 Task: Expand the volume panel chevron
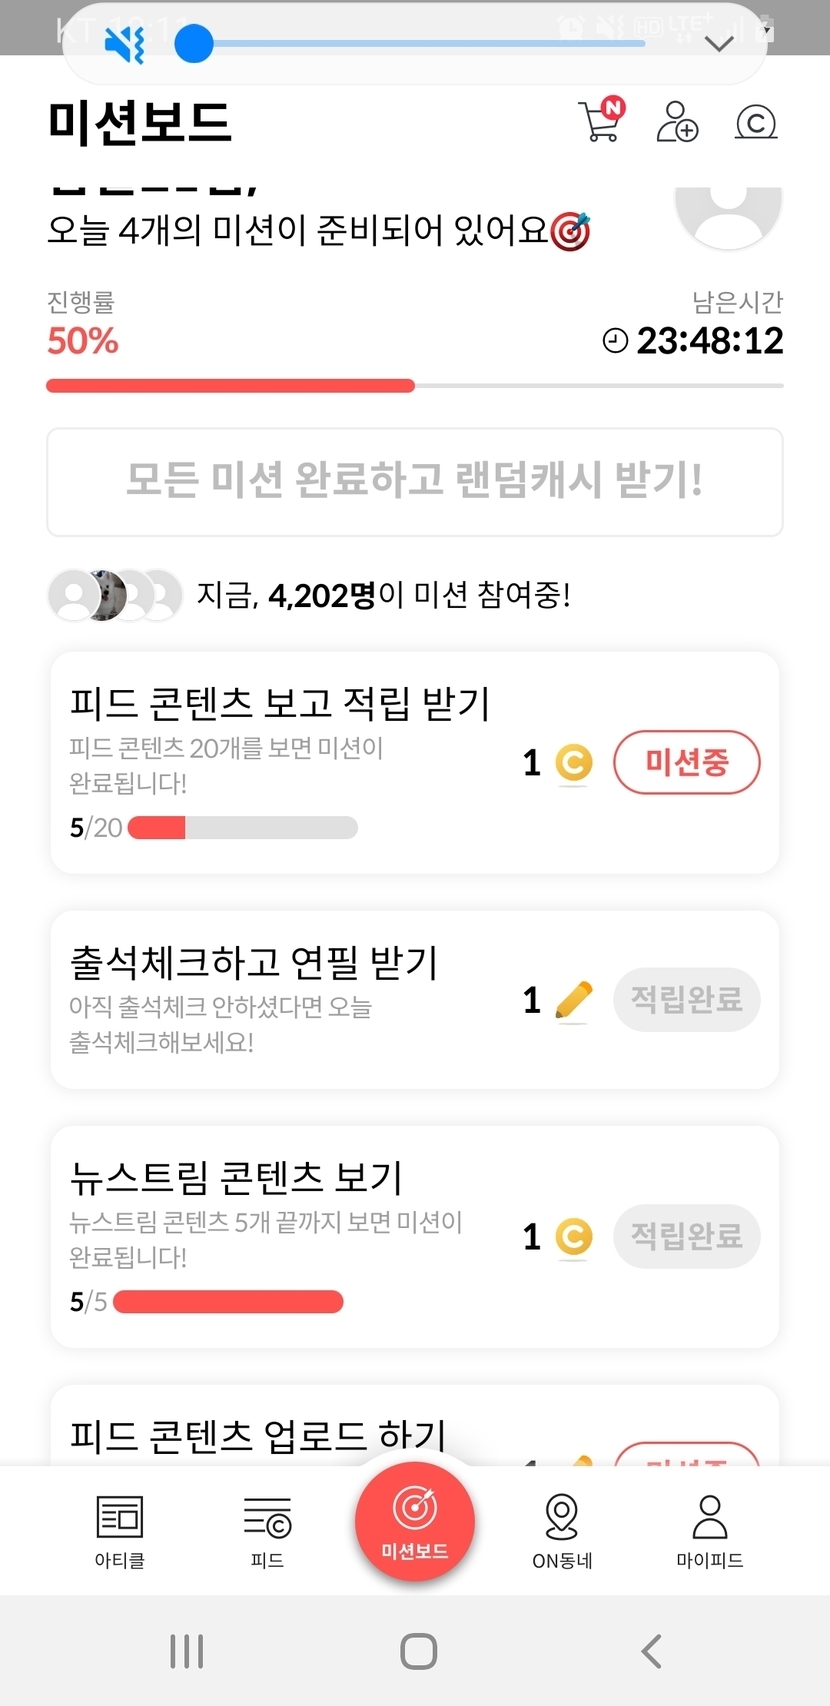coord(720,44)
